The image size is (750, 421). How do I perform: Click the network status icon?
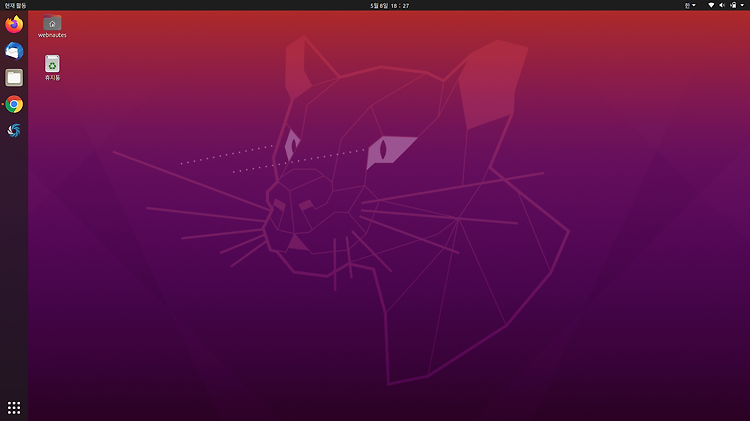click(711, 5)
